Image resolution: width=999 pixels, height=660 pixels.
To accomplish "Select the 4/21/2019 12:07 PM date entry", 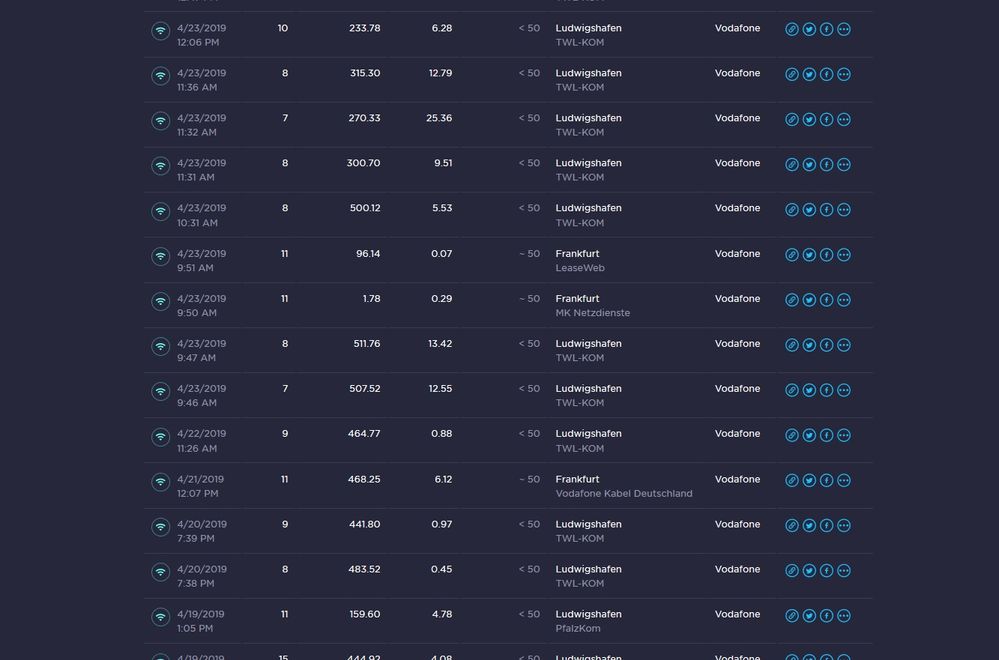I will (200, 486).
